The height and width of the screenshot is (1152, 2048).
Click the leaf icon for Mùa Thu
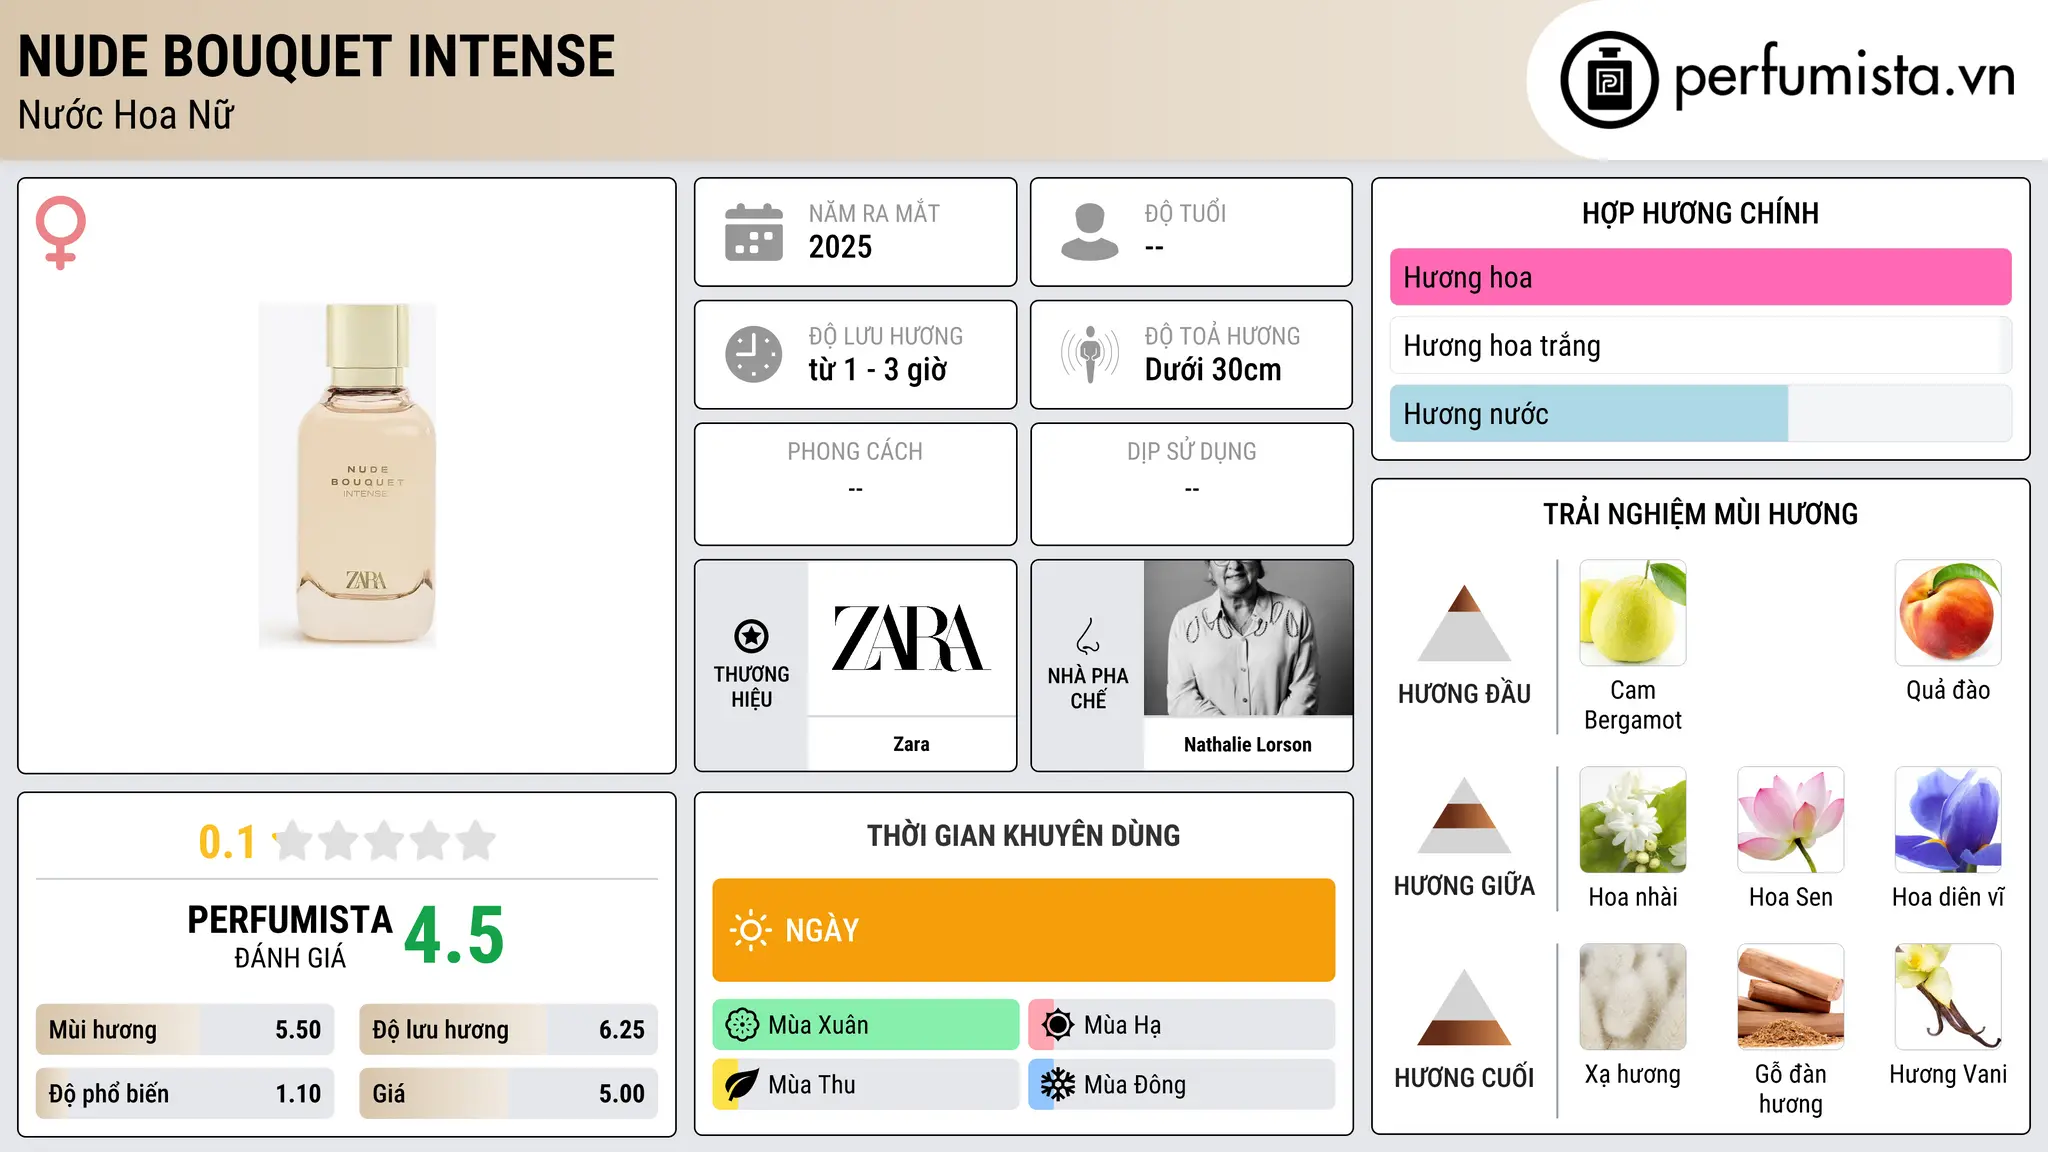tap(742, 1085)
